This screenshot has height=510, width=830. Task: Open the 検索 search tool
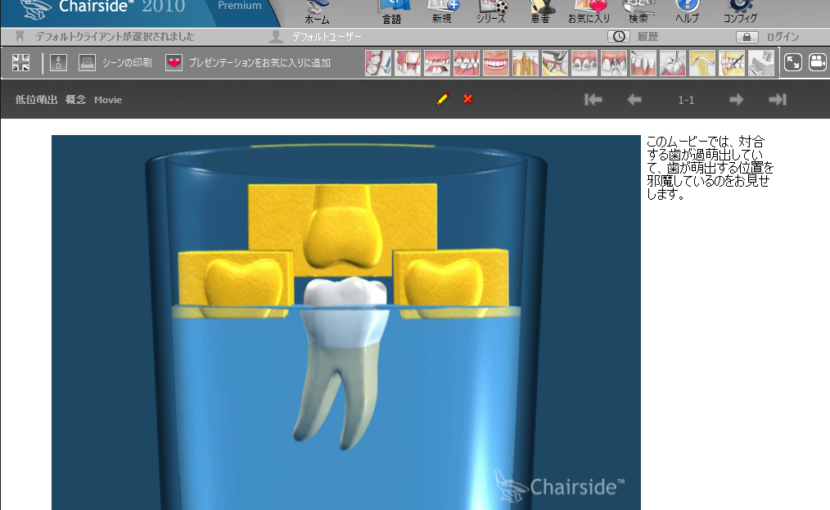pyautogui.click(x=638, y=13)
